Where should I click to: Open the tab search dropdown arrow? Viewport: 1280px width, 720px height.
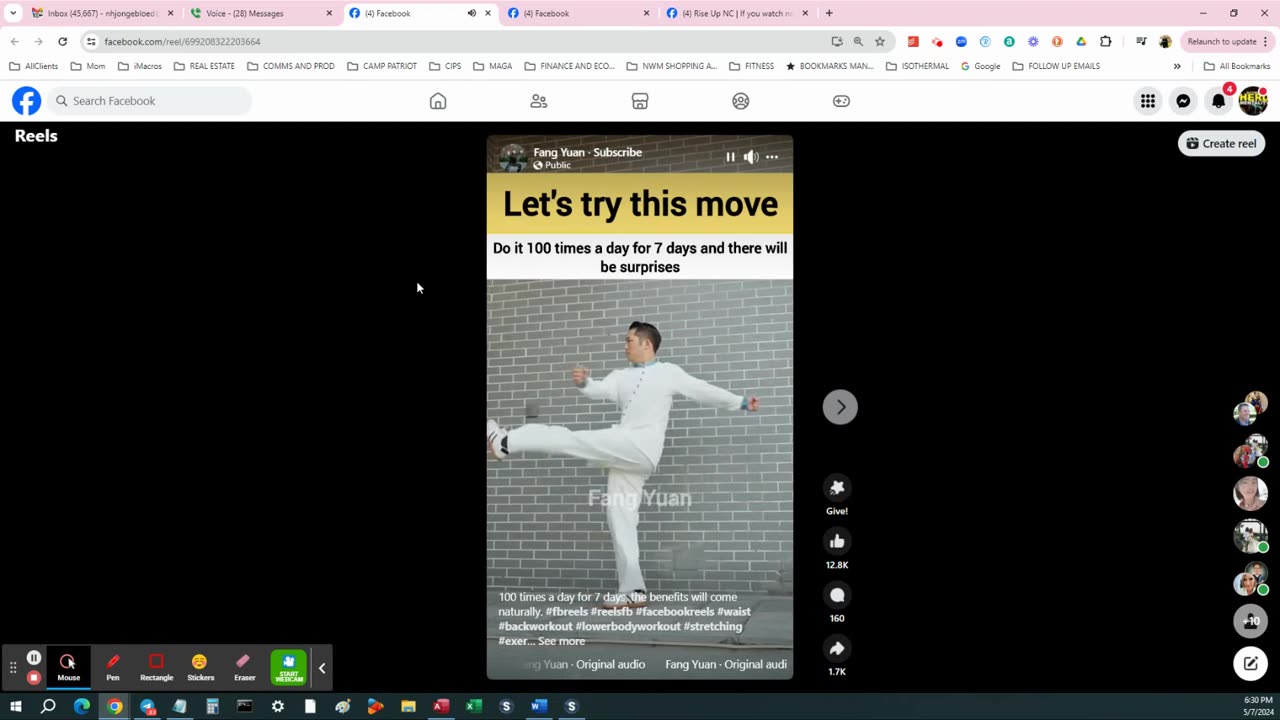point(13,13)
